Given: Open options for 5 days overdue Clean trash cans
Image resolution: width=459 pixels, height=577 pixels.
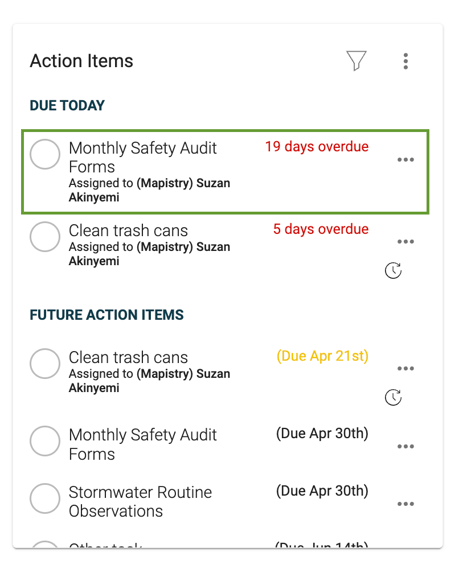Looking at the screenshot, I should (405, 242).
